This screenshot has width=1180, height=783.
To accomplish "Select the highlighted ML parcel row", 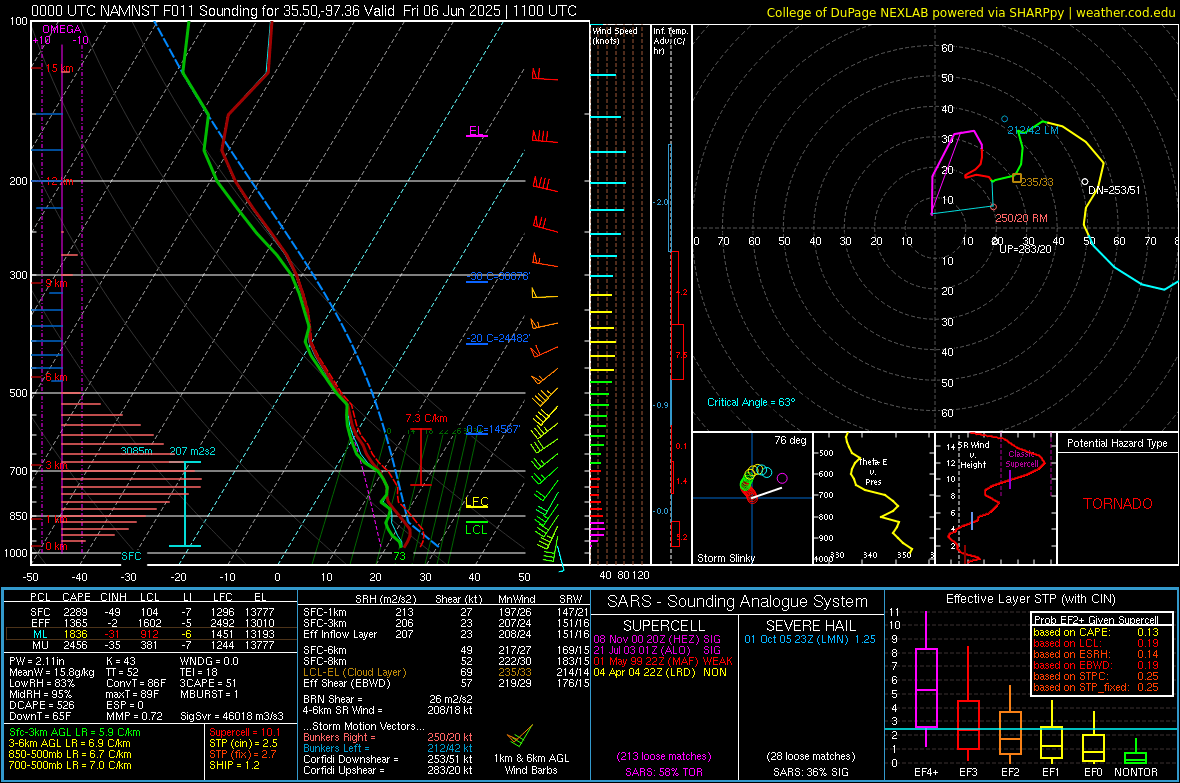I will (x=151, y=635).
